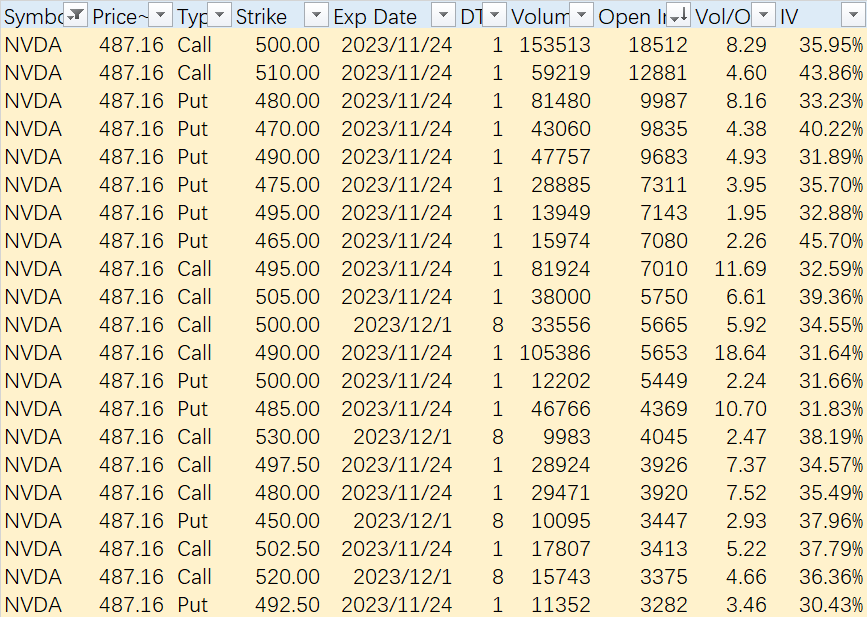Image resolution: width=867 pixels, height=617 pixels.
Task: Click Vol/OI cell 8.16
Action: (x=746, y=101)
